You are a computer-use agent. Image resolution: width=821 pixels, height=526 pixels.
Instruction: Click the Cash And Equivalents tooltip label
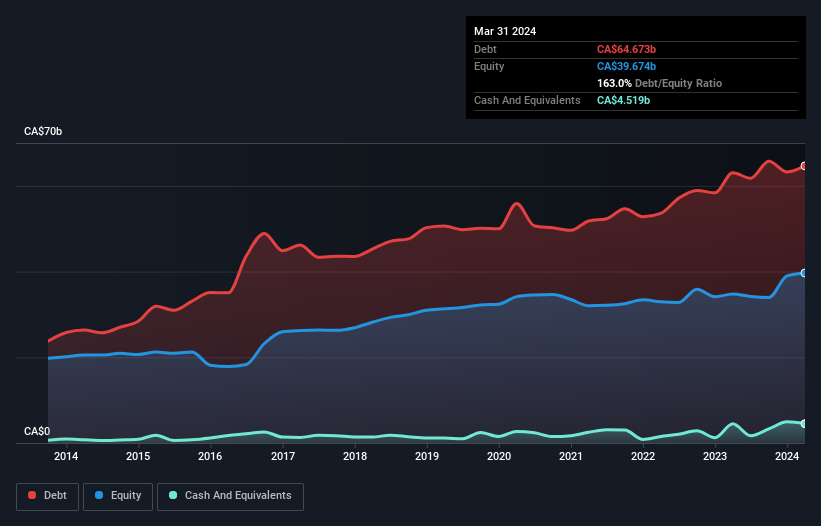pyautogui.click(x=527, y=100)
